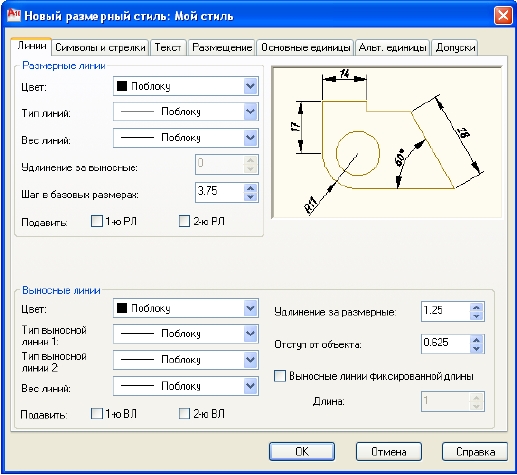Open the Текст tab
This screenshot has height=475, width=517.
point(168,47)
